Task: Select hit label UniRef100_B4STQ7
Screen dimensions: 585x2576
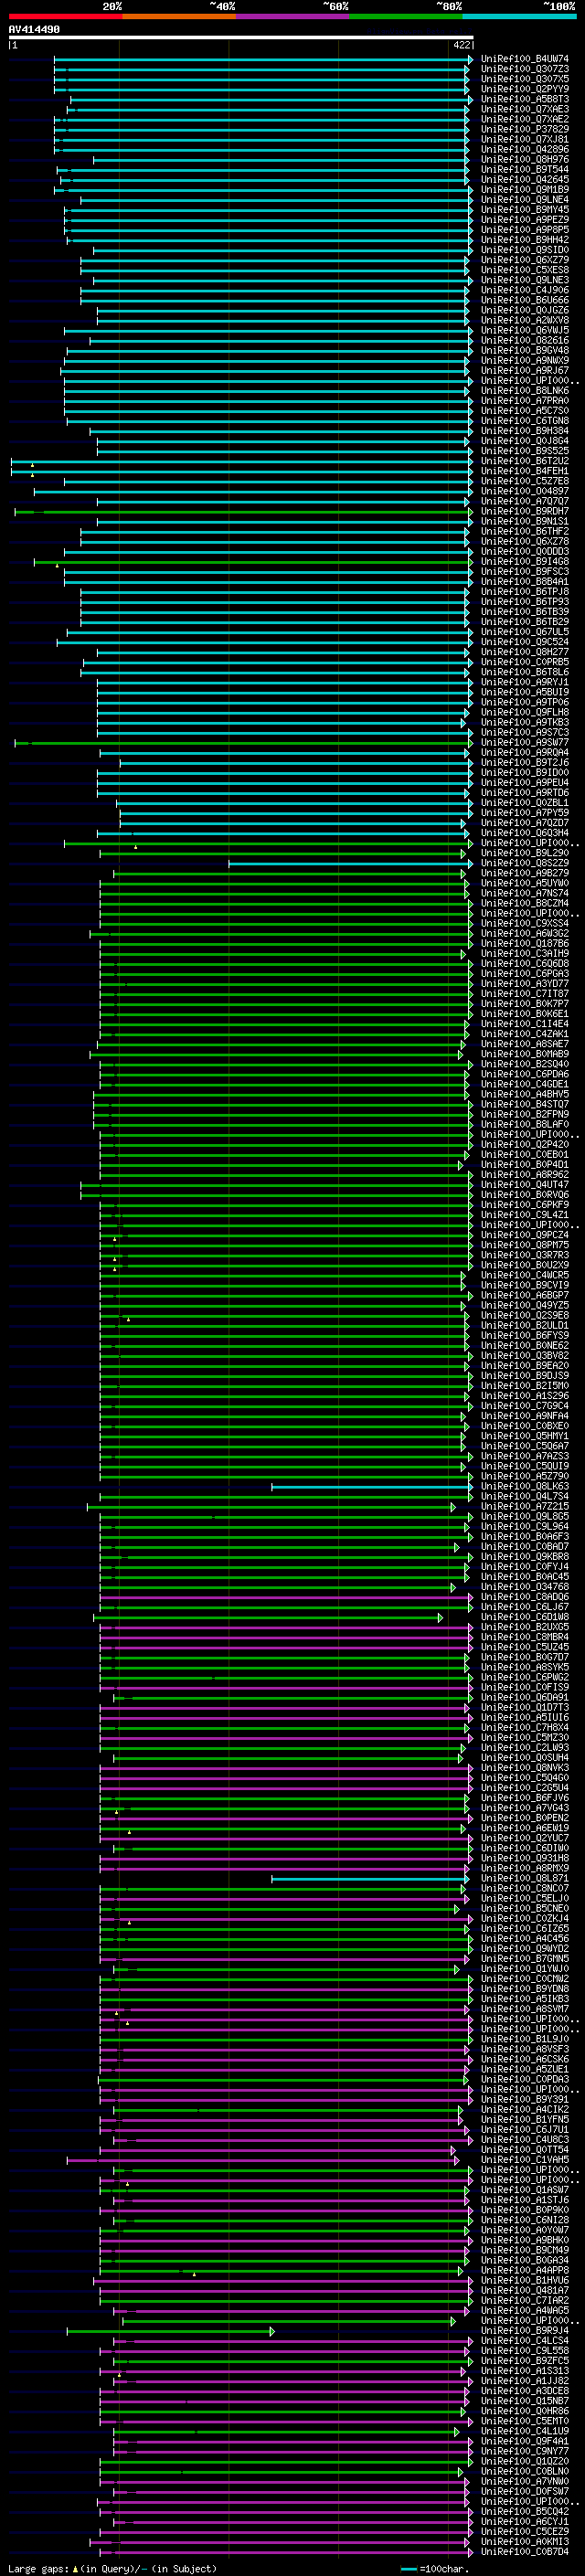Action: point(525,1104)
